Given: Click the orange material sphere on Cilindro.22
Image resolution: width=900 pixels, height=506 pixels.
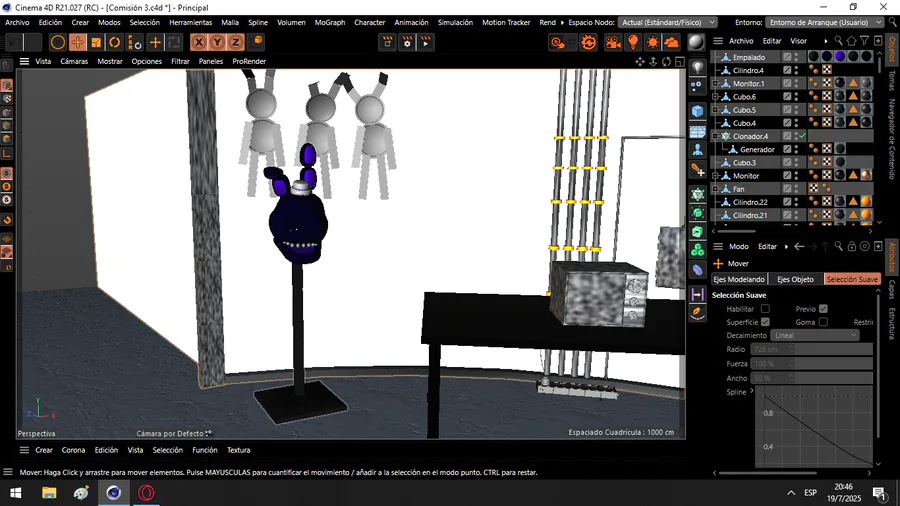Looking at the screenshot, I should pyautogui.click(x=866, y=202).
